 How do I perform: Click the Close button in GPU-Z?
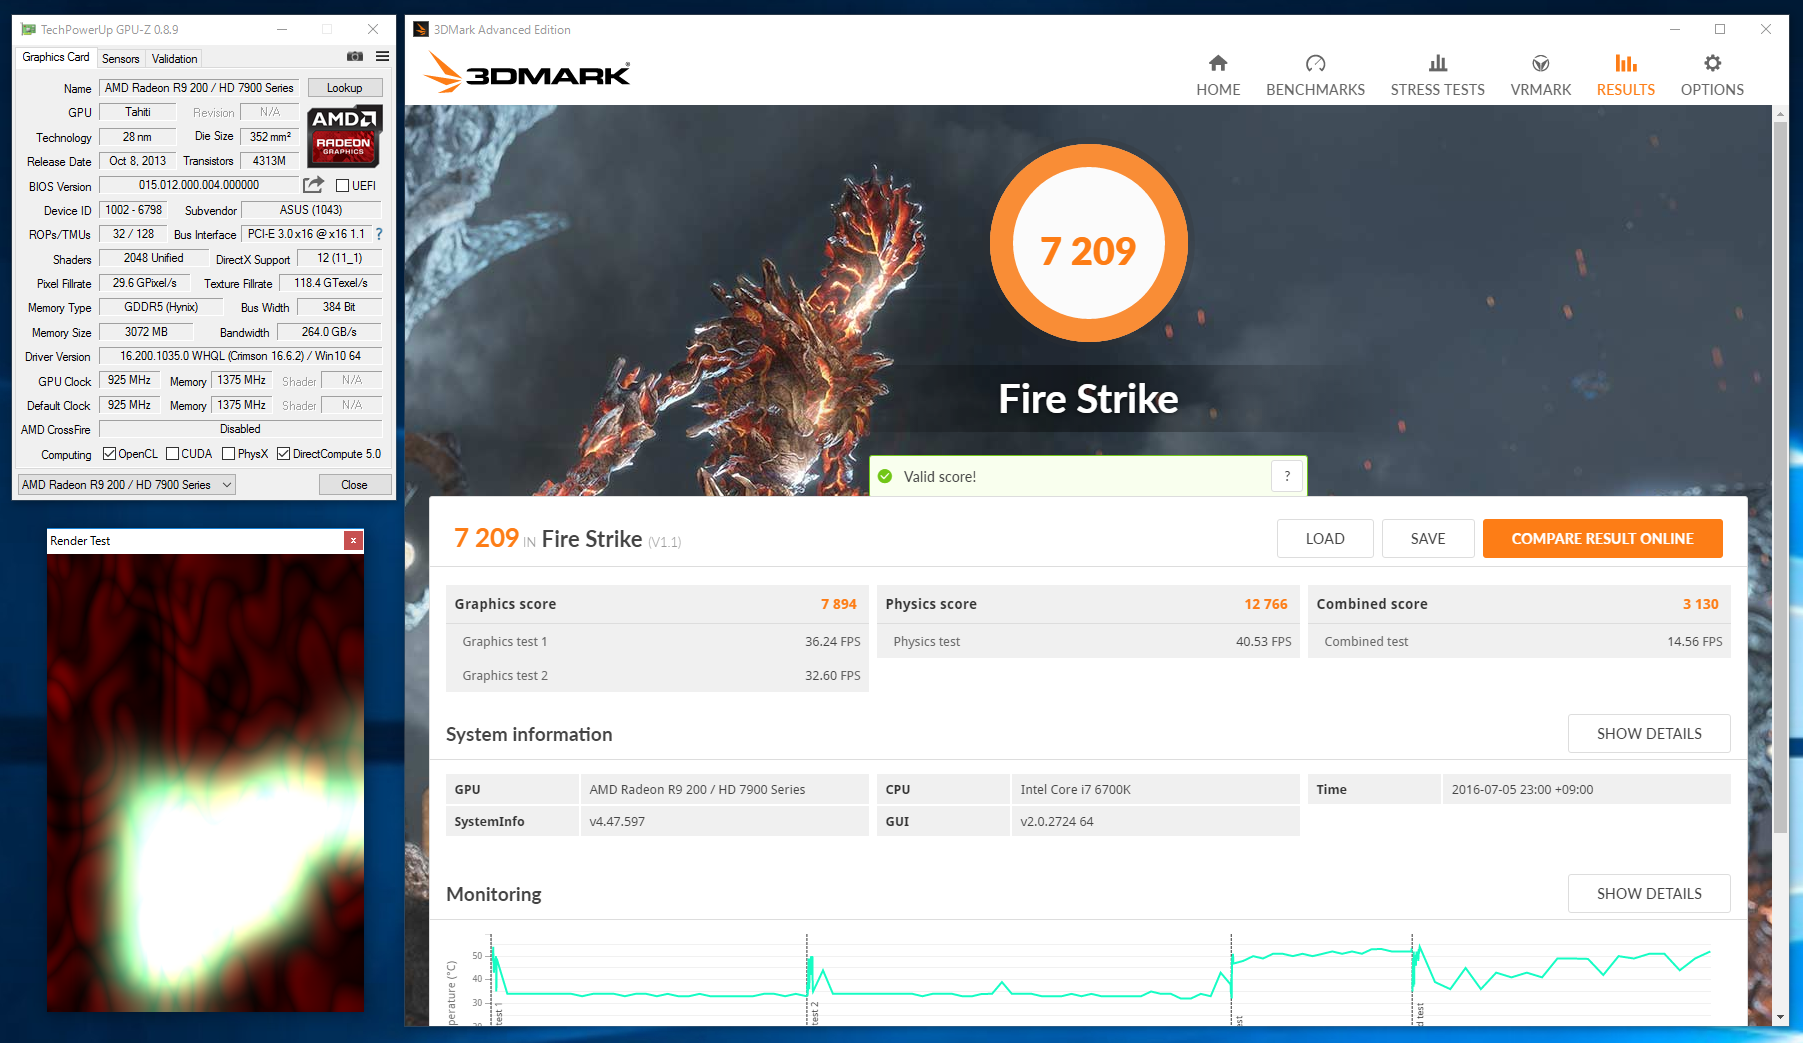click(354, 485)
